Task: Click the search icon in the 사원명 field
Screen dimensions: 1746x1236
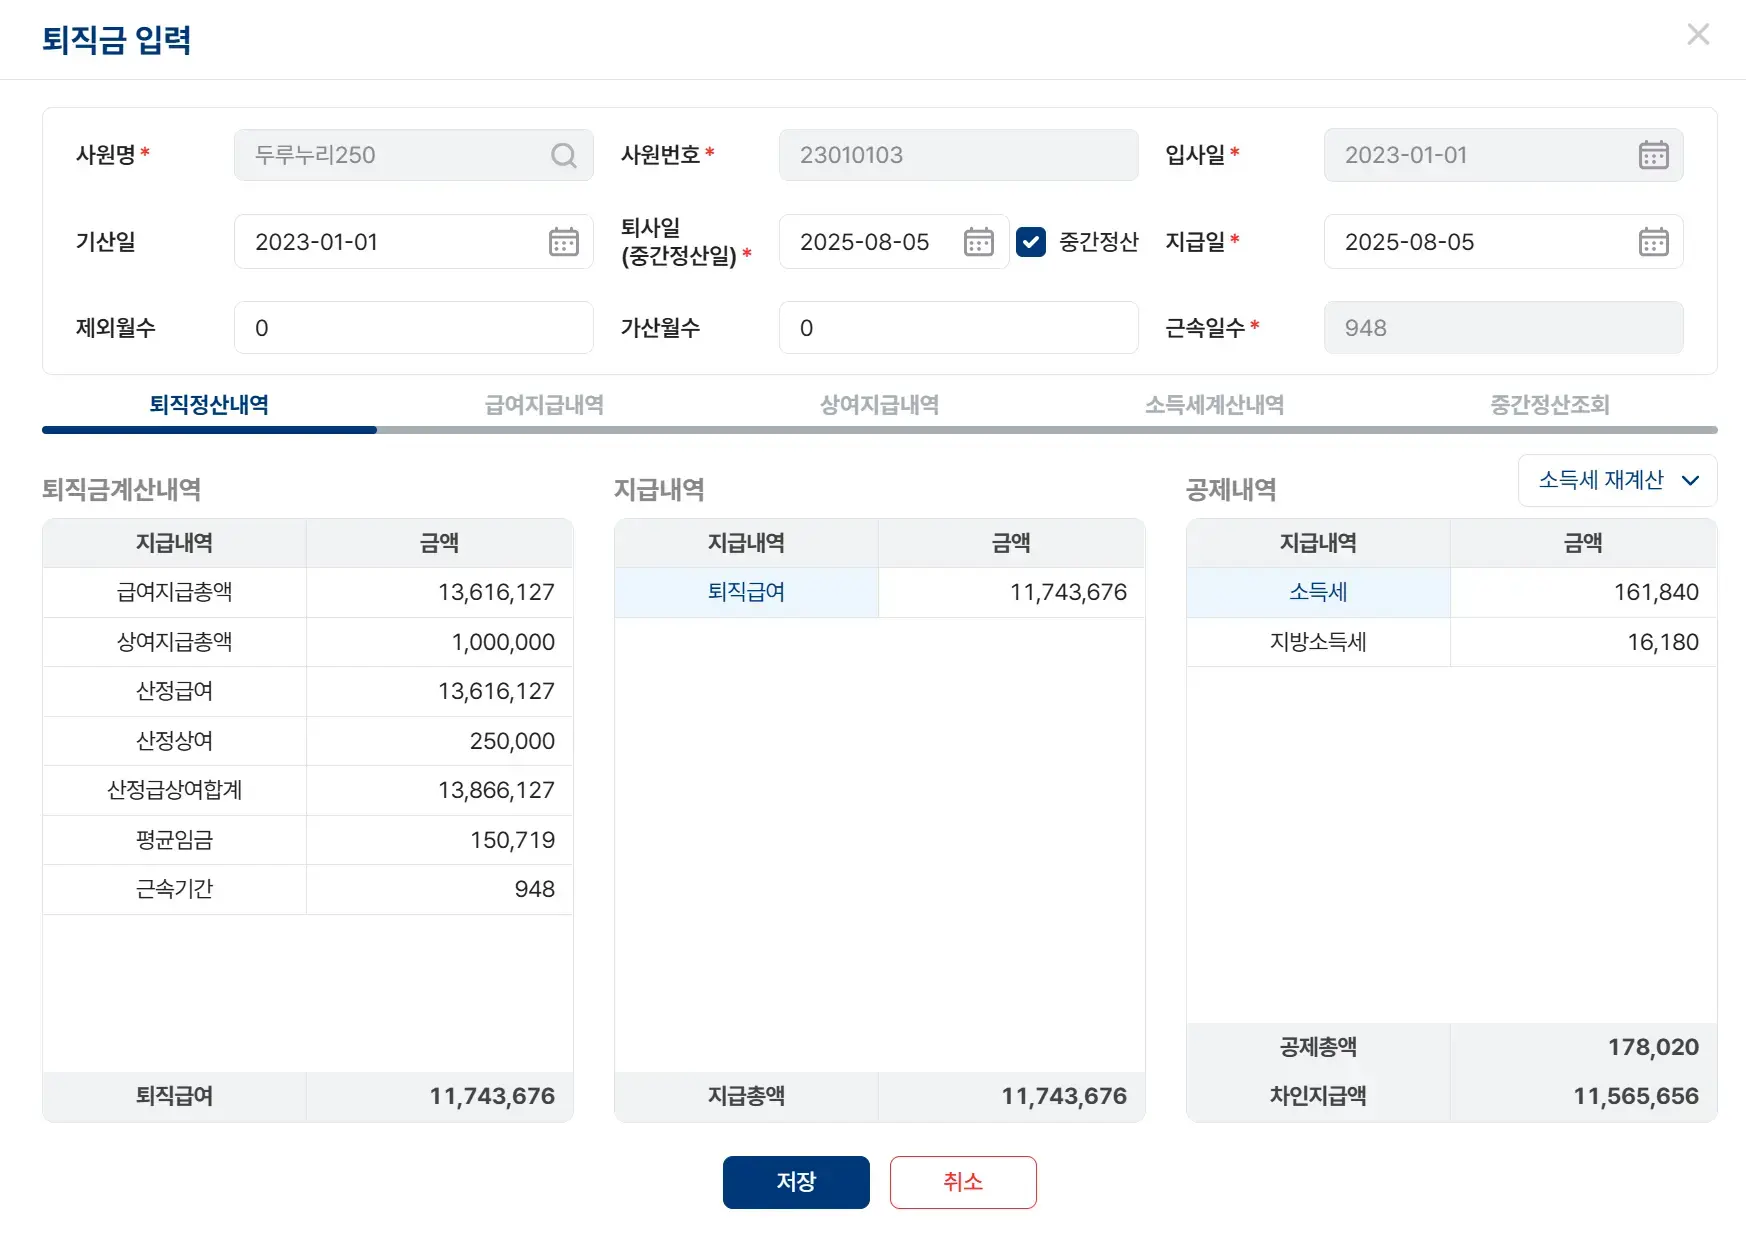Action: [563, 155]
